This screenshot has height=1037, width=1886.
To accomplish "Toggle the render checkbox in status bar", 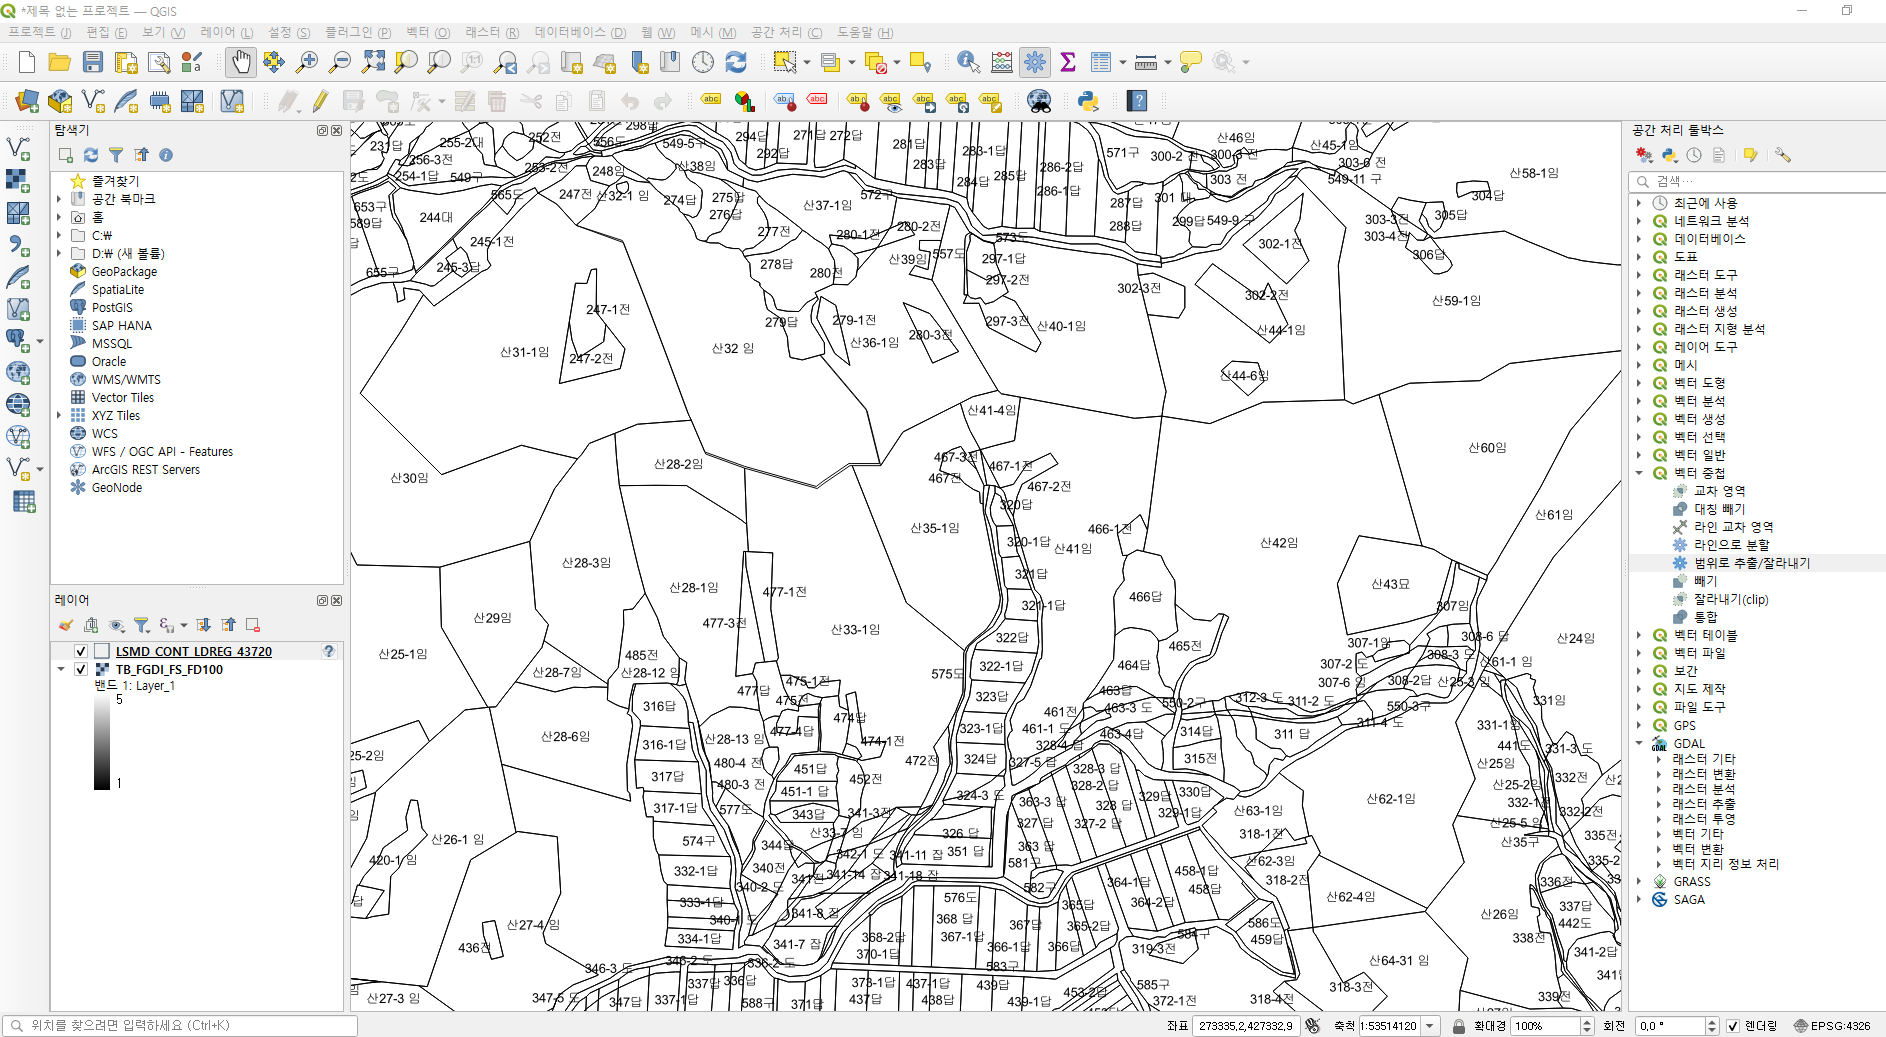I will coord(1733,1026).
